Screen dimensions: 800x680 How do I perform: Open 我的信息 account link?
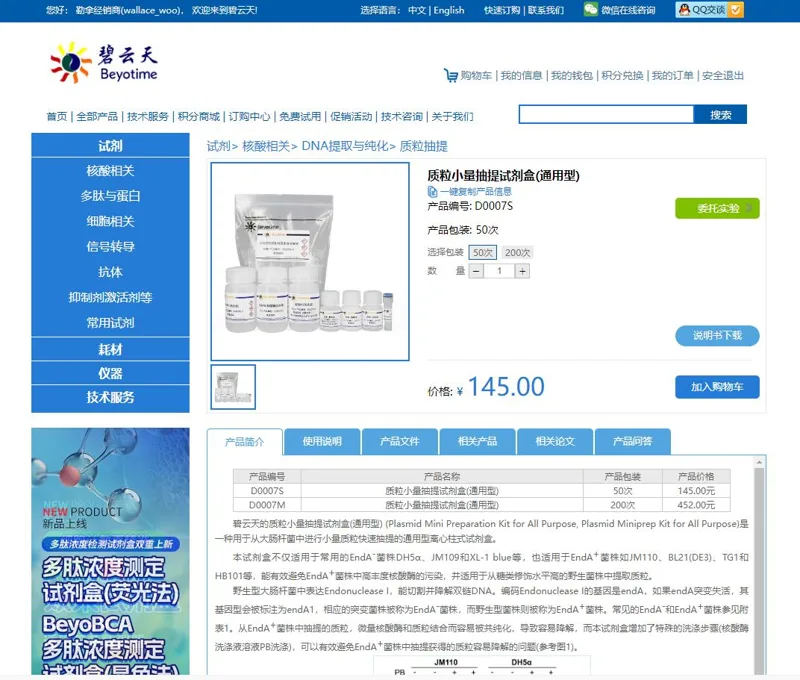[x=521, y=75]
